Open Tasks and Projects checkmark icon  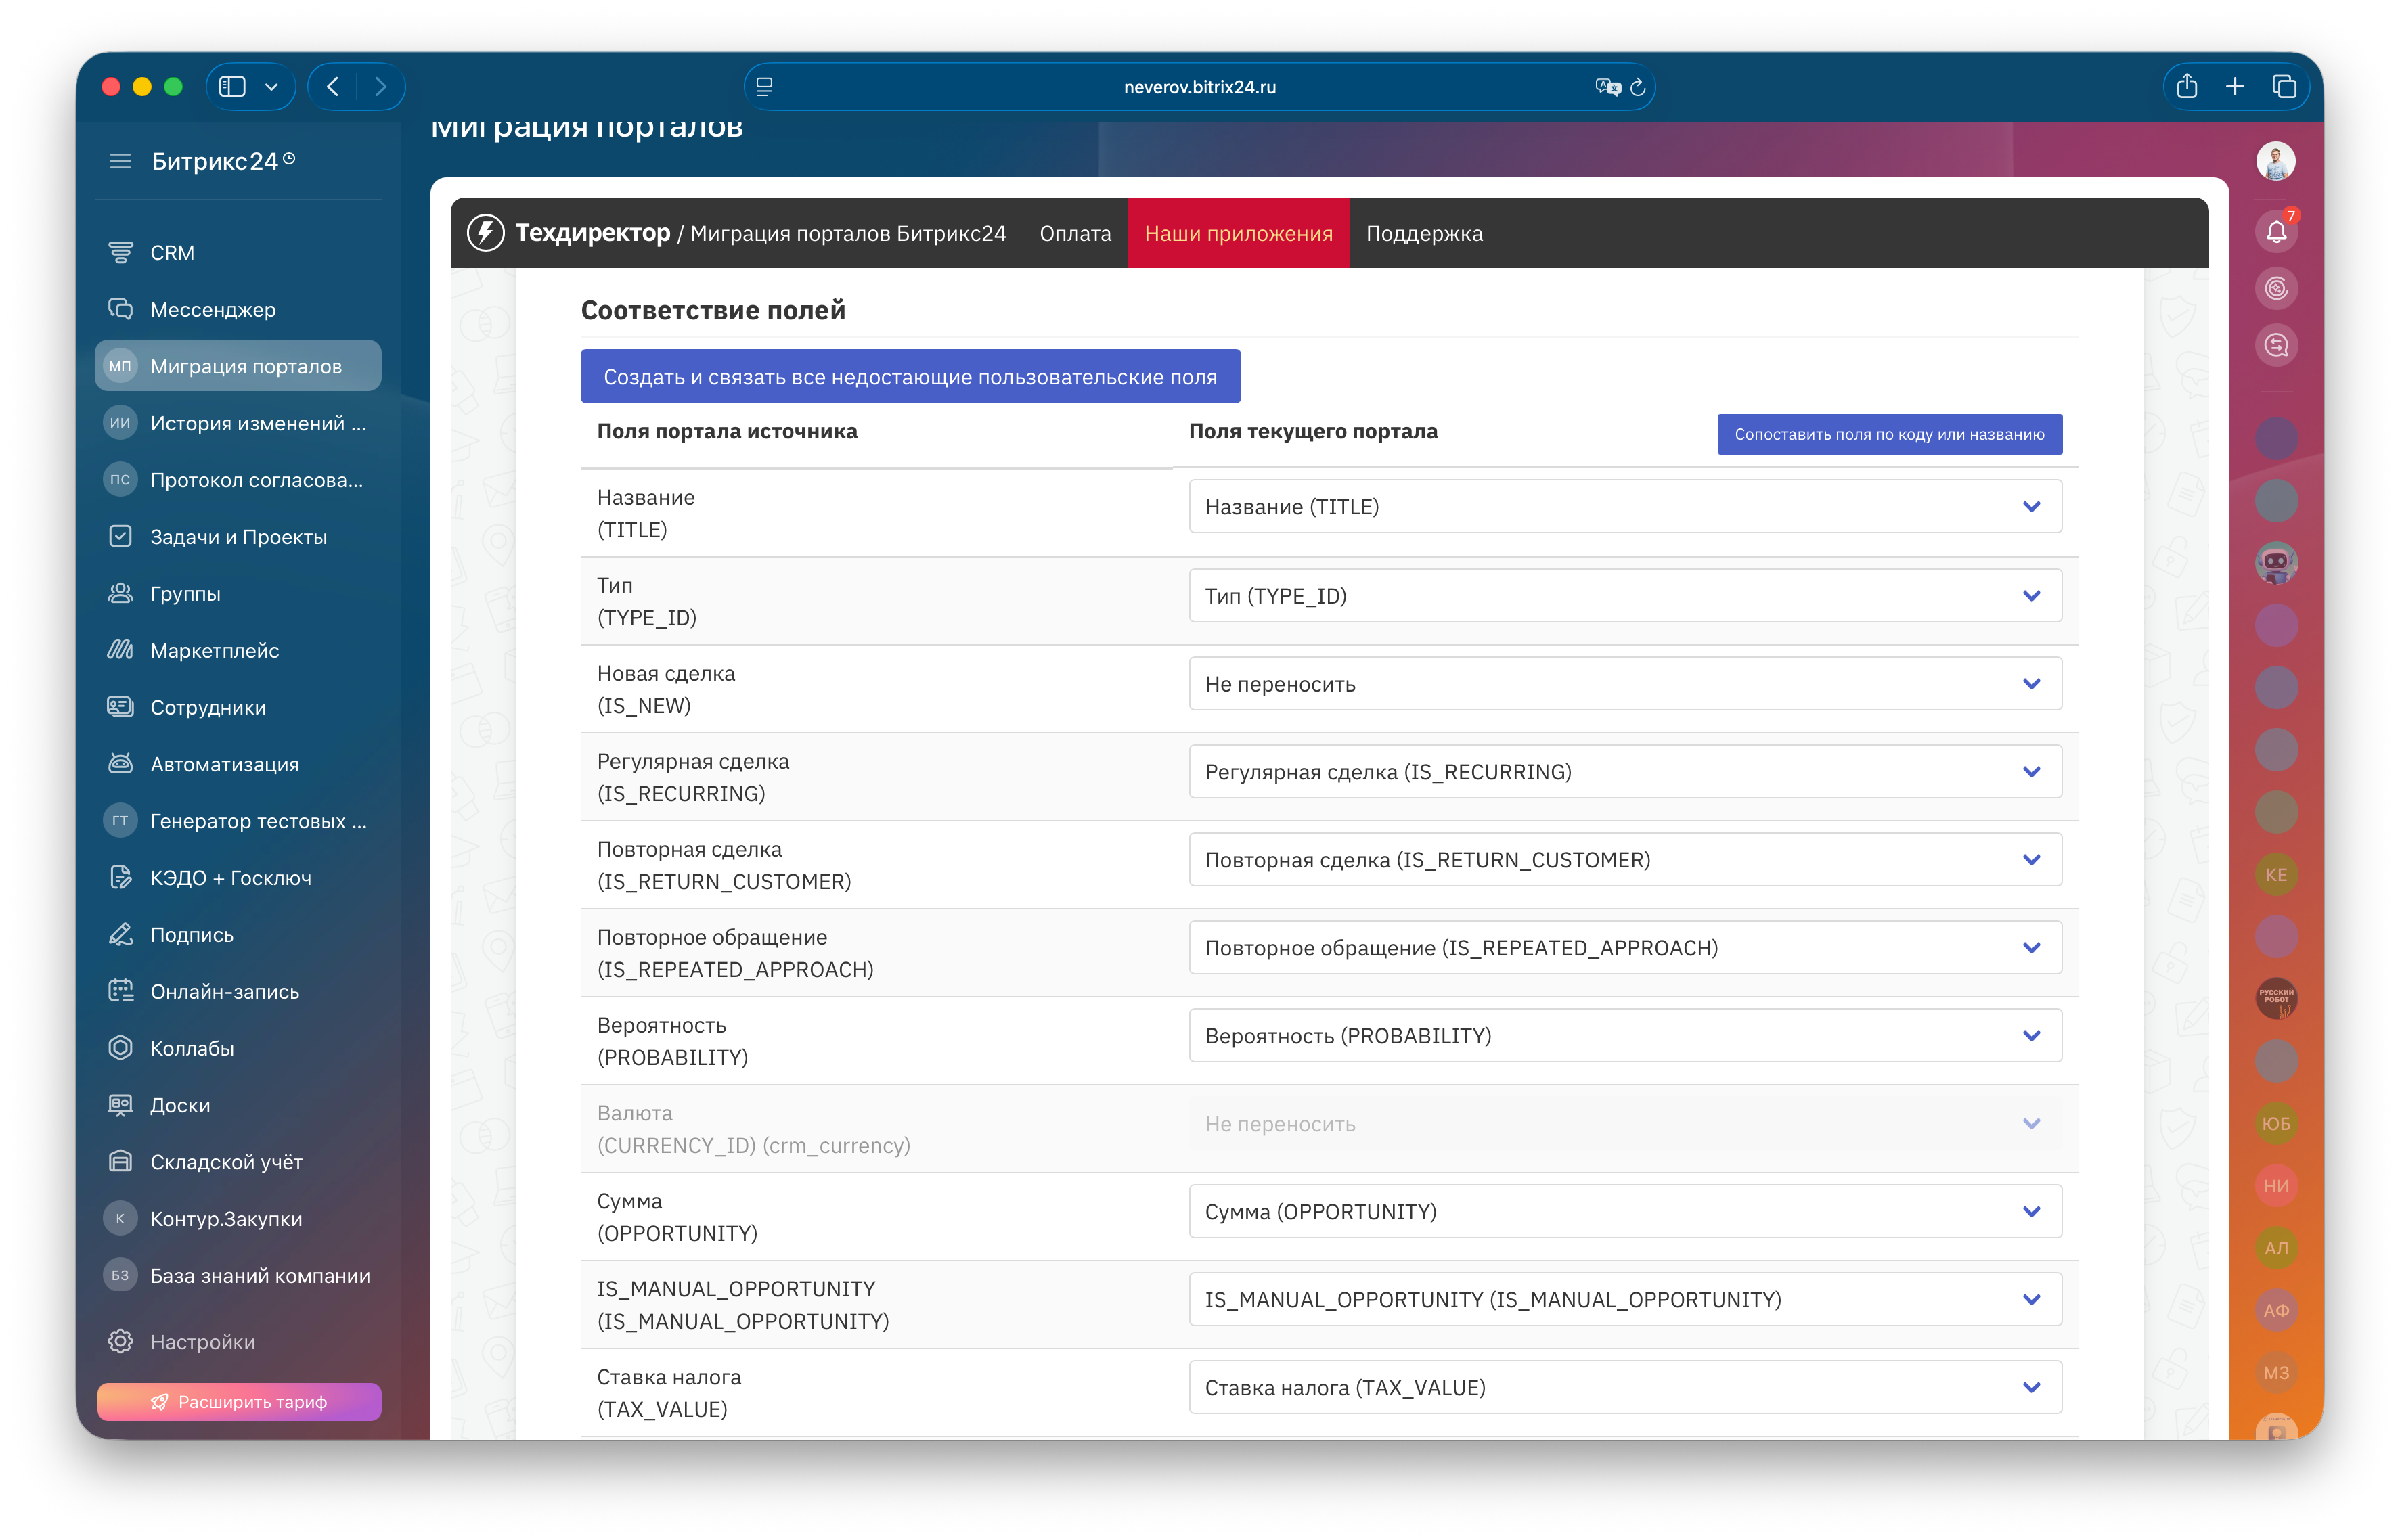[120, 537]
